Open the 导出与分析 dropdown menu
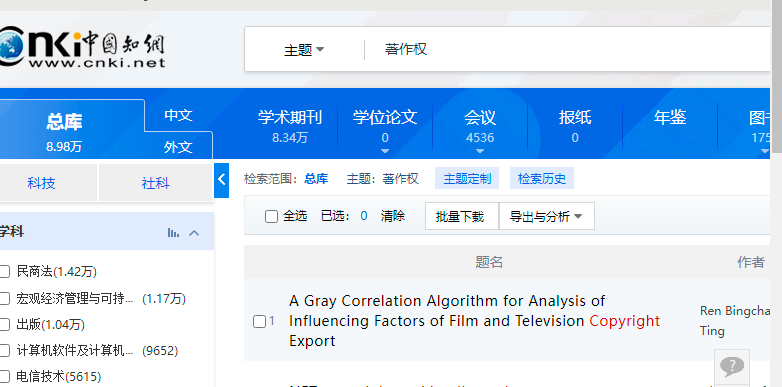The height and width of the screenshot is (387, 782). pos(547,216)
